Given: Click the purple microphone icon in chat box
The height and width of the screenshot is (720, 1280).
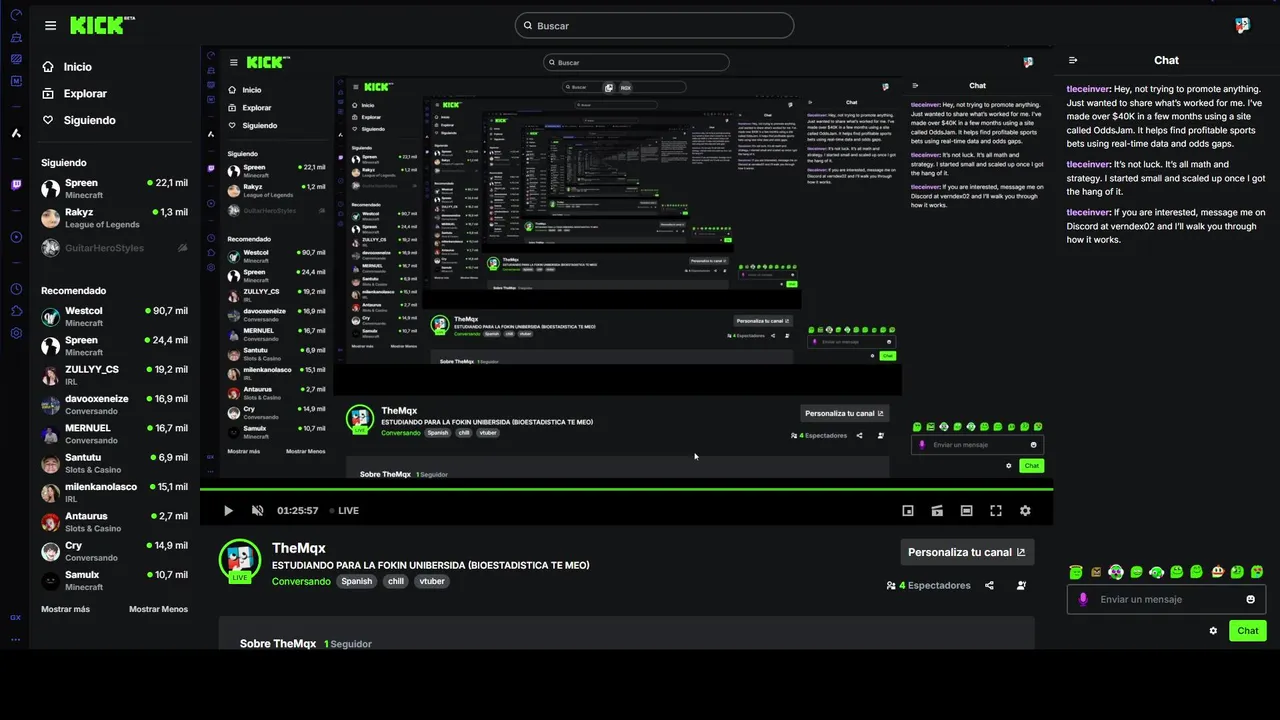Looking at the screenshot, I should click(x=1082, y=599).
